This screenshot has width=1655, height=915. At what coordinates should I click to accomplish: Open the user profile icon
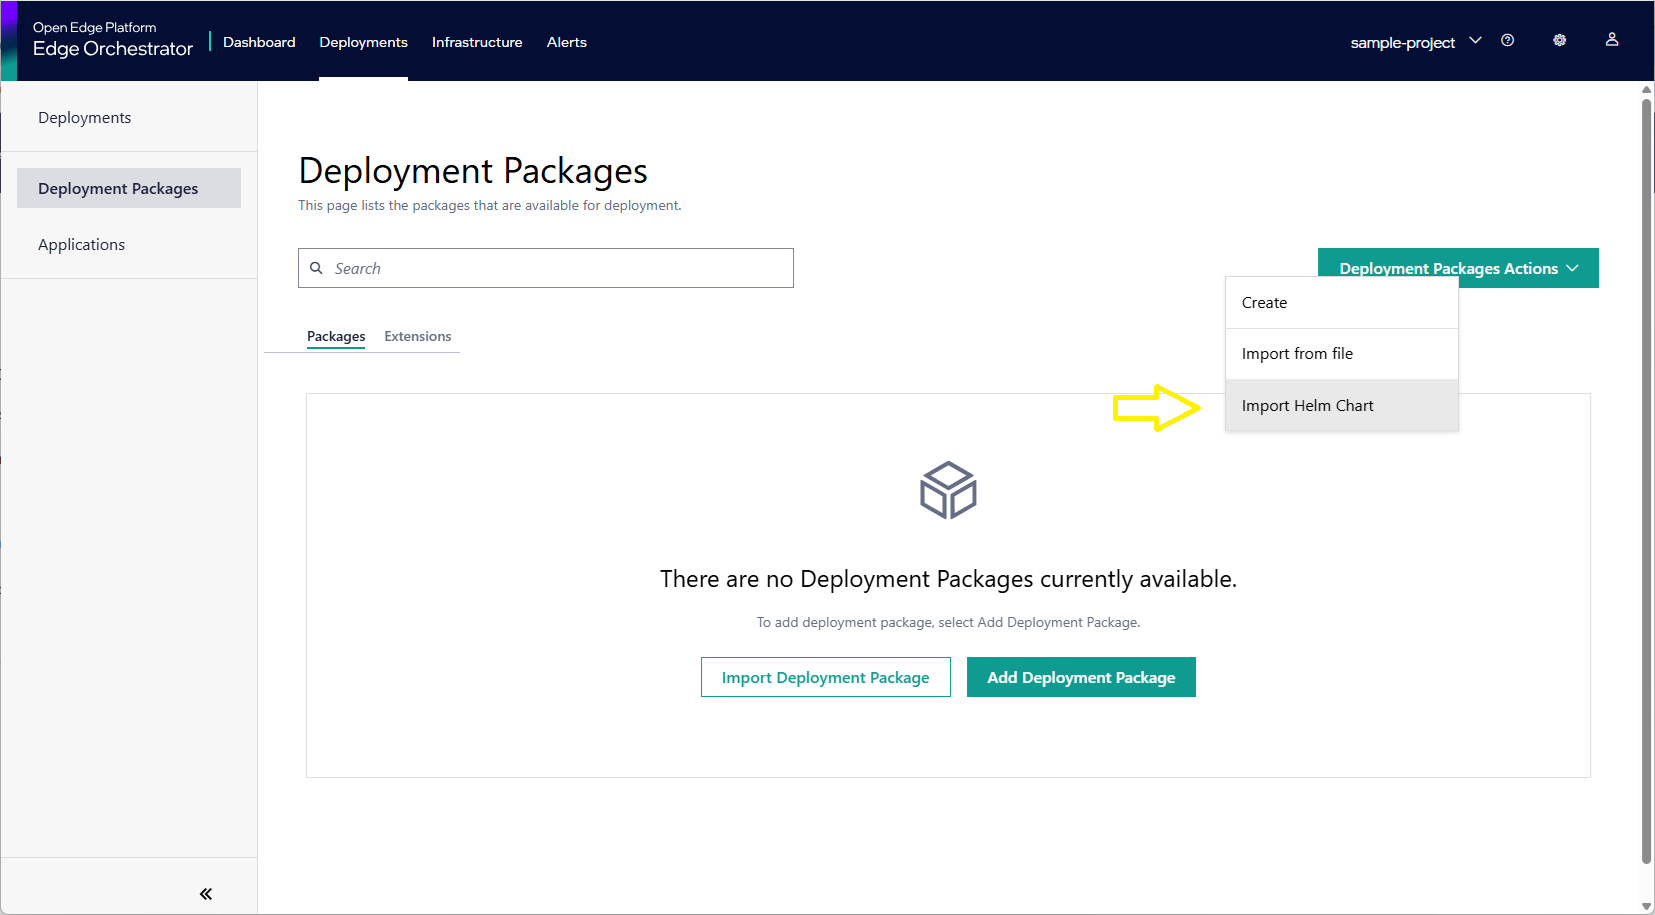[x=1611, y=40]
